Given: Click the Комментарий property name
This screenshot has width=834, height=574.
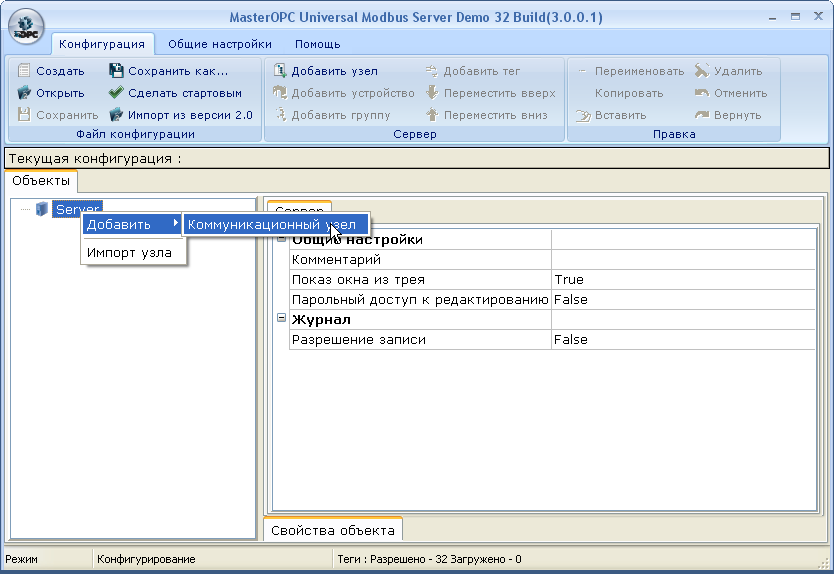Looking at the screenshot, I should click(336, 260).
